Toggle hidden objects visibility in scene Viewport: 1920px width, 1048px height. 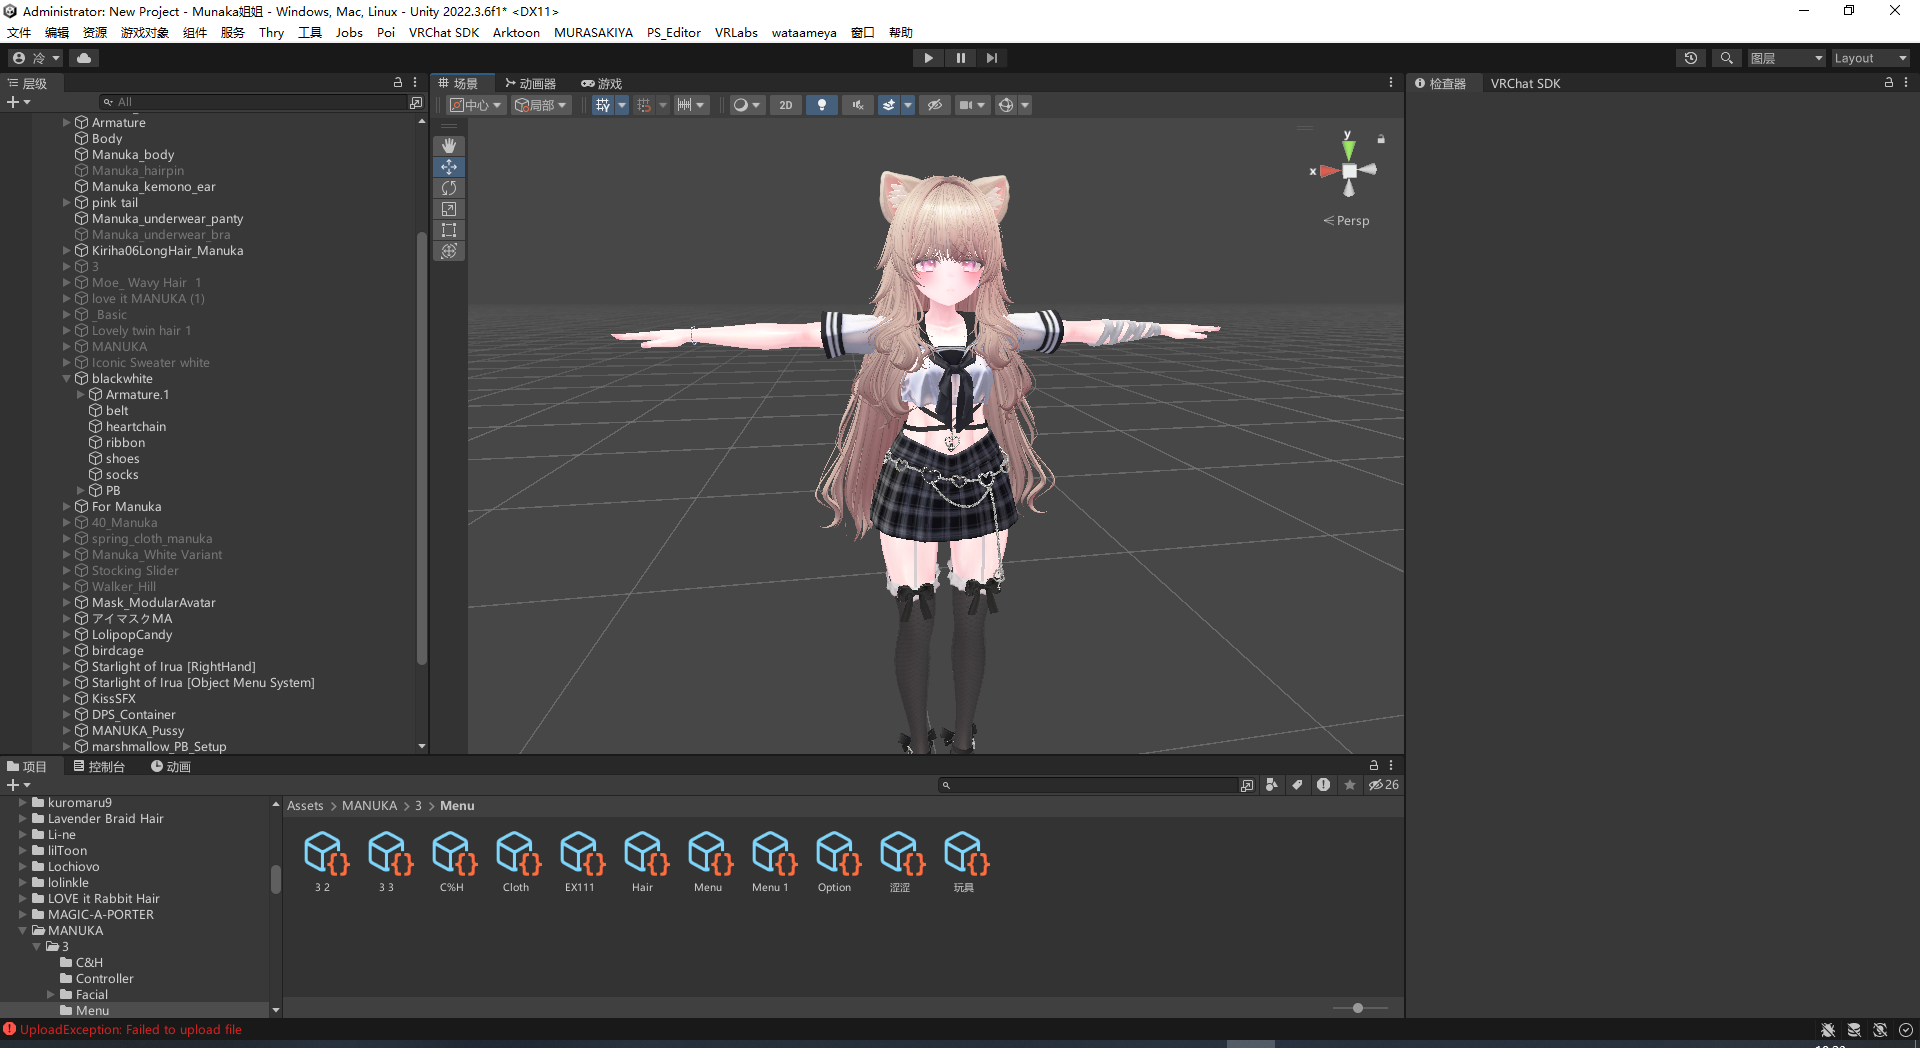935,105
